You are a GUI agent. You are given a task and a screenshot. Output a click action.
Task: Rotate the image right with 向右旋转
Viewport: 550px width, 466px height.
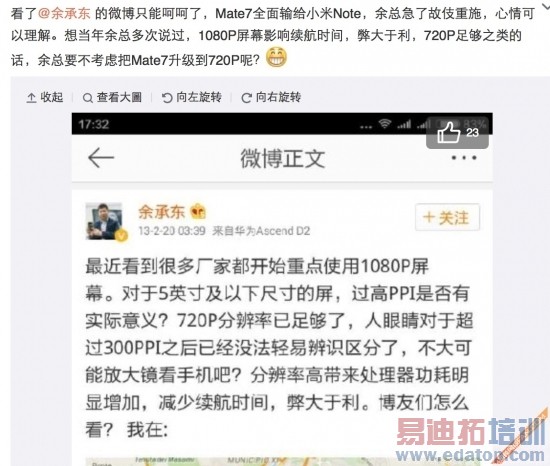pos(271,97)
